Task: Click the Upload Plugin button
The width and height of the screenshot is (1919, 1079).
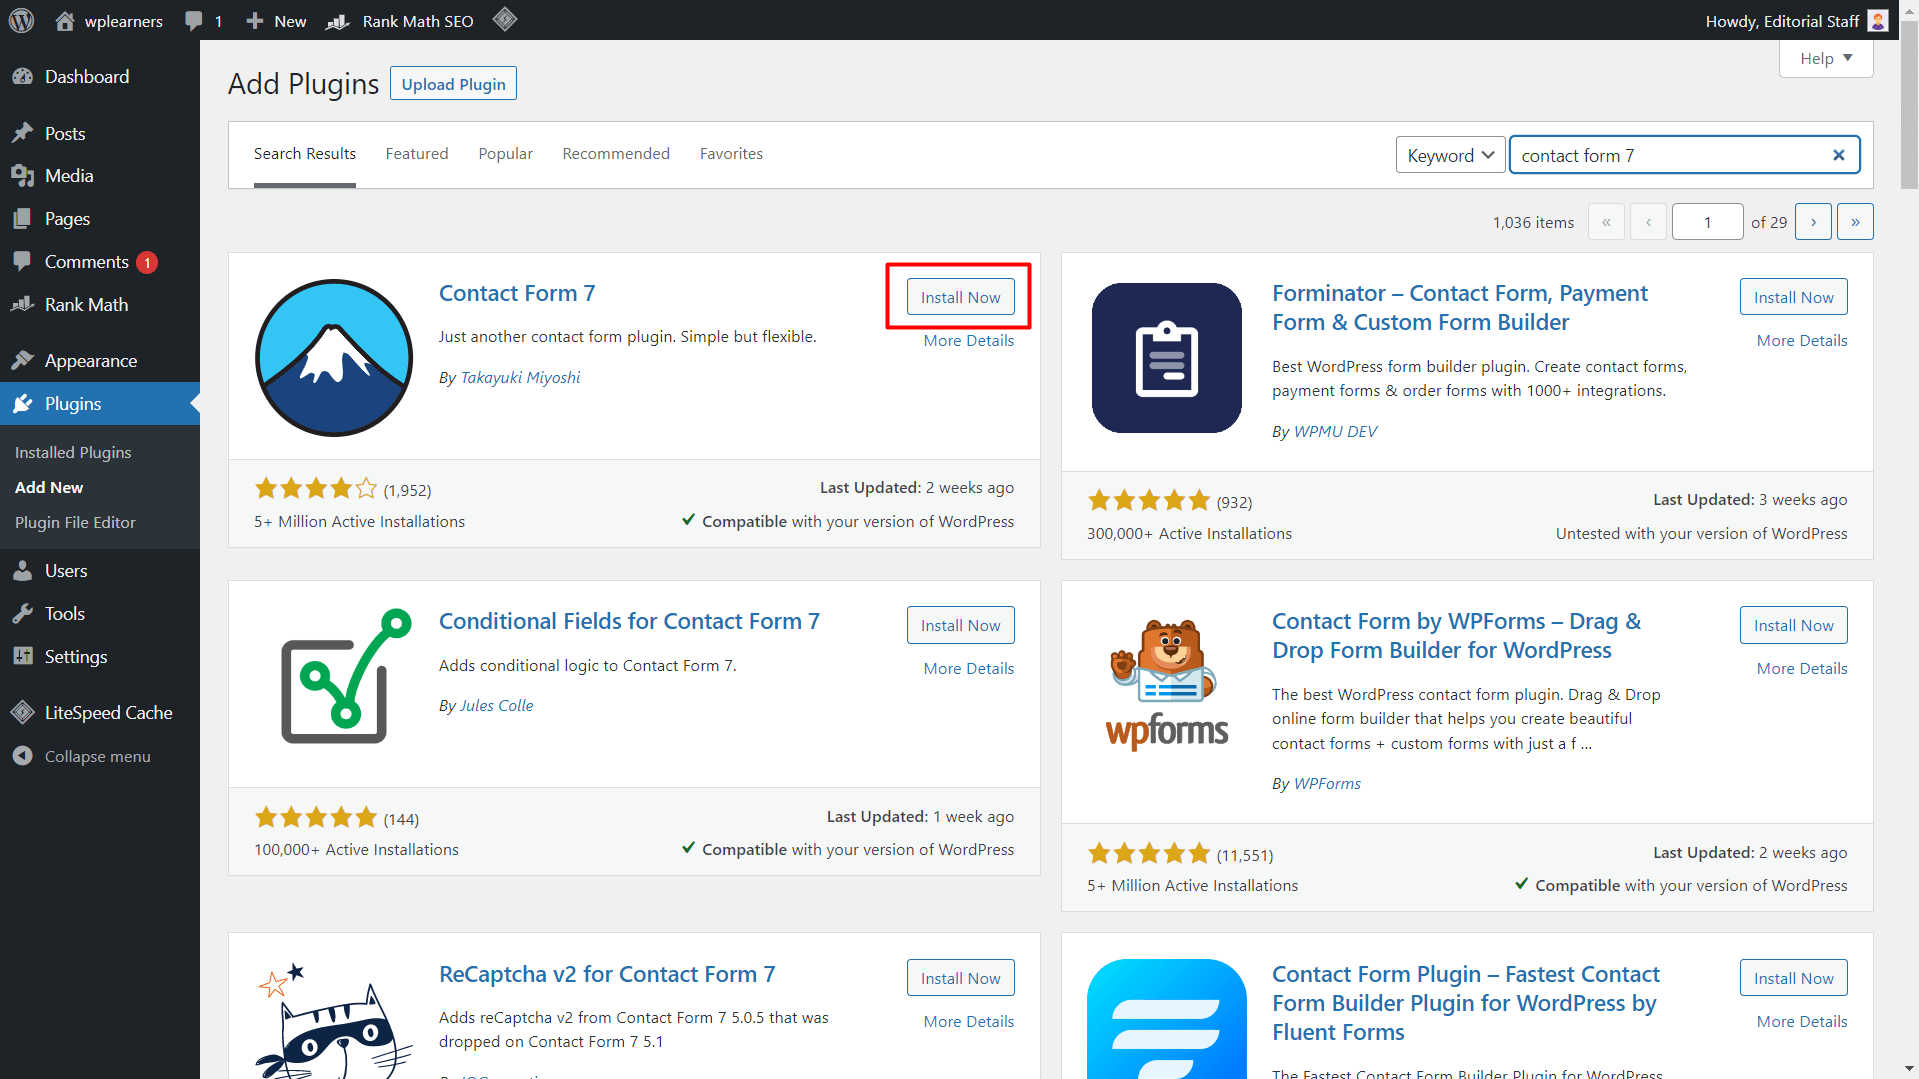Action: [x=453, y=84]
